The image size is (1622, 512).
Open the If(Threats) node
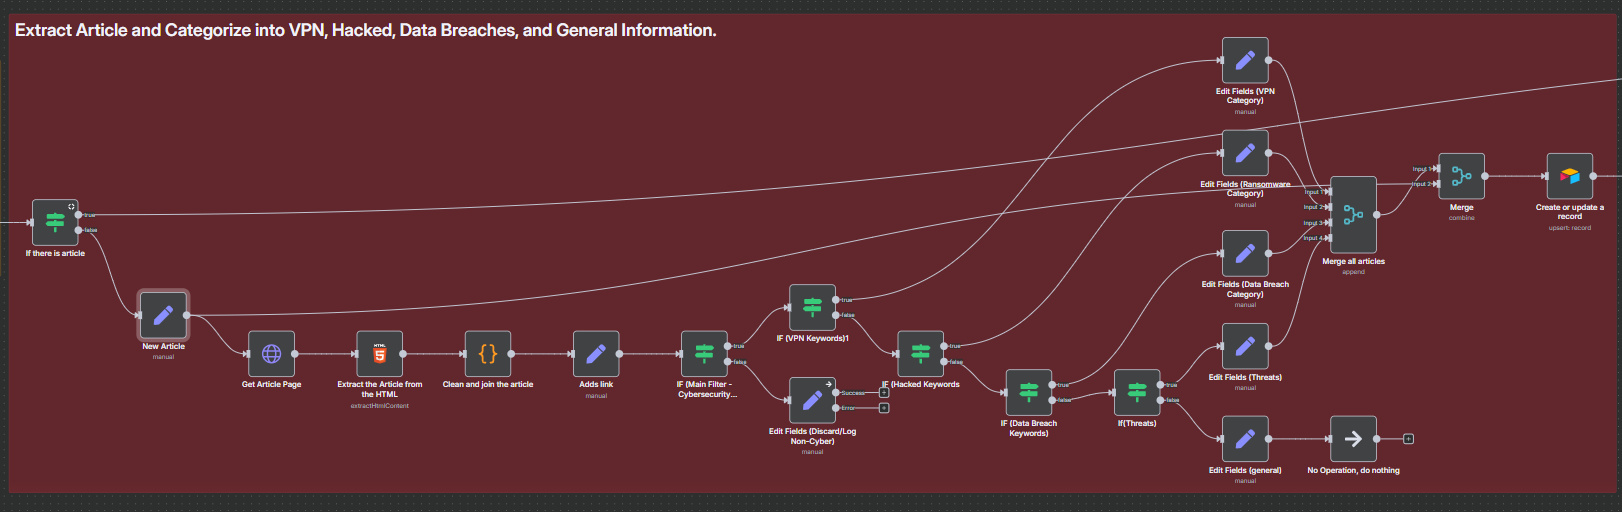(x=1137, y=392)
